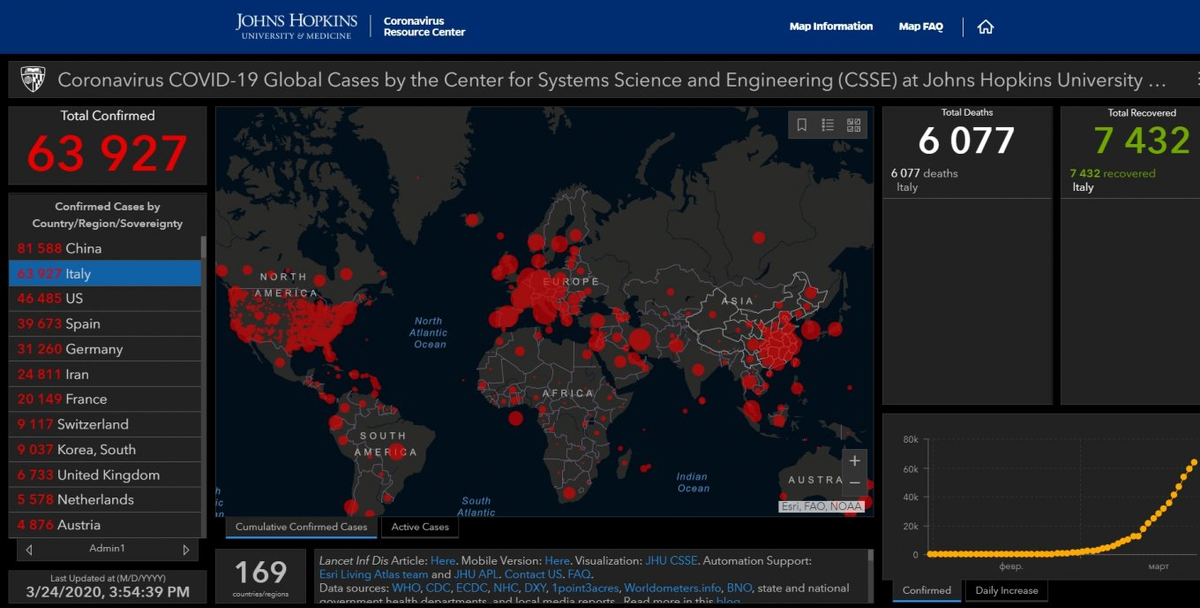Select Spain in the country list

point(105,324)
